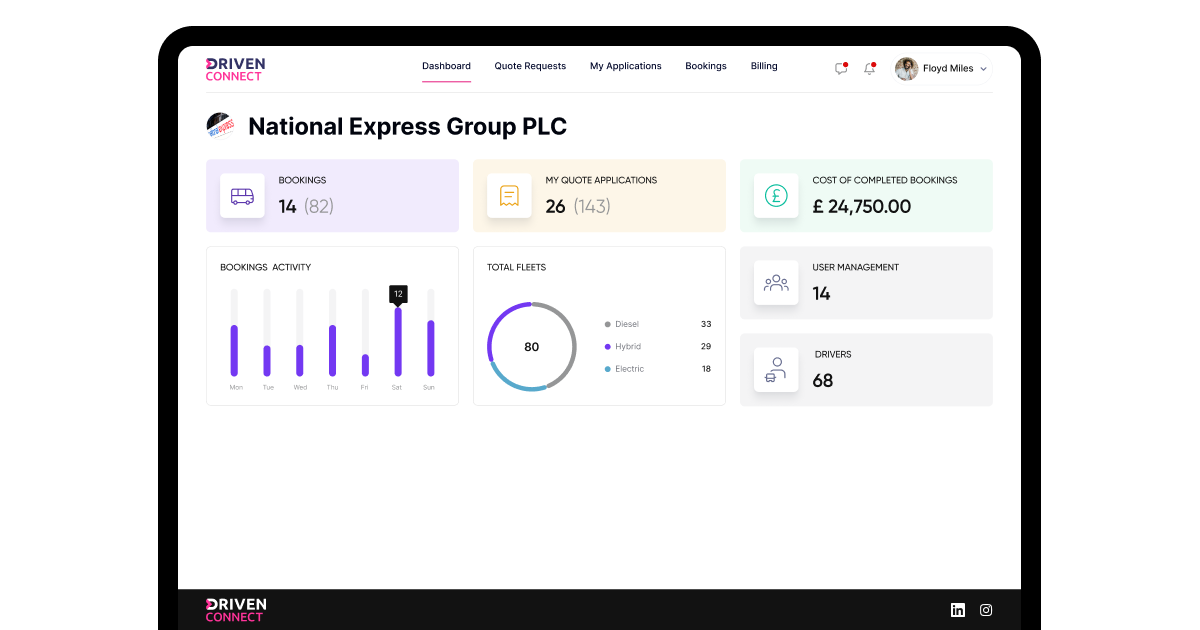1200x630 pixels.
Task: Click the Mon day label under chart
Action: point(236,387)
